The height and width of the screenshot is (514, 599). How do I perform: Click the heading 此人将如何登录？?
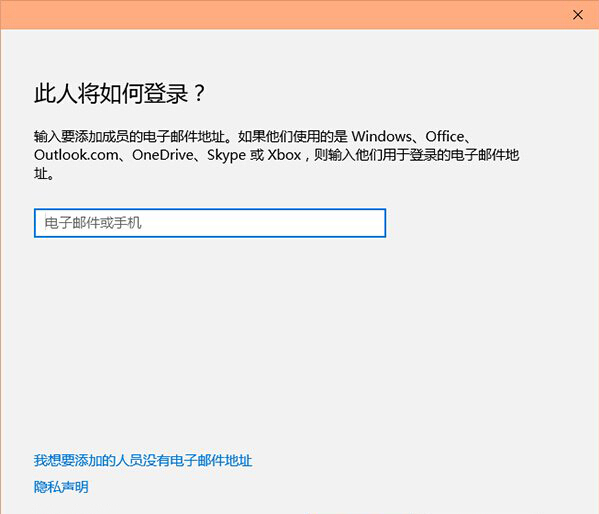point(120,94)
